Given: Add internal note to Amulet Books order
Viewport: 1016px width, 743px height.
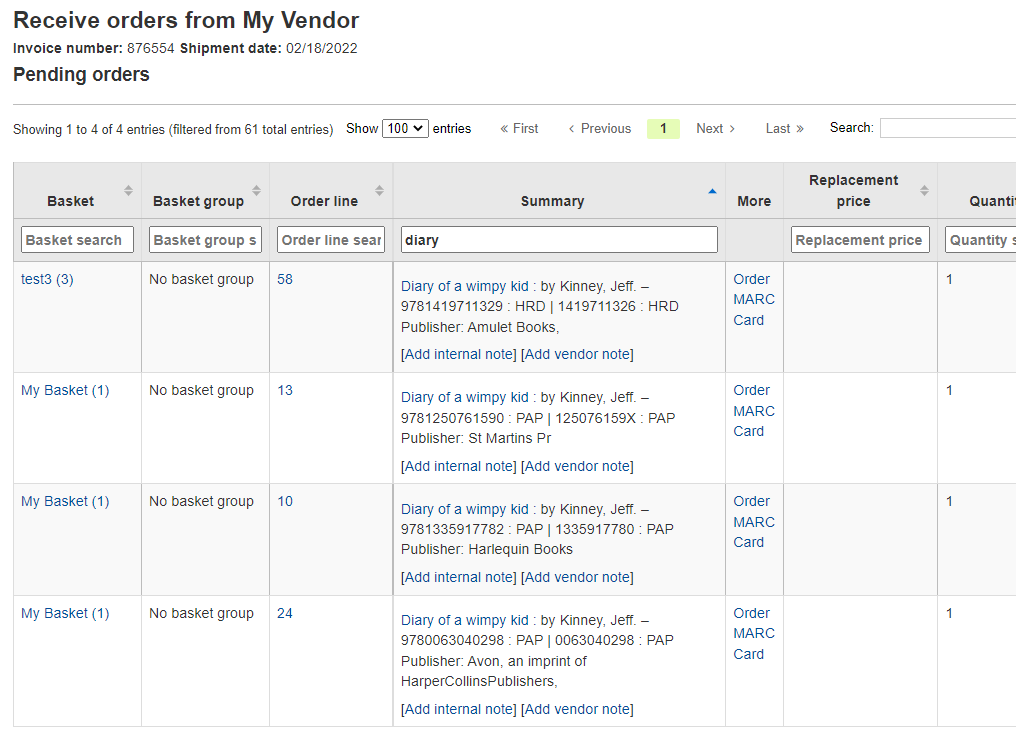Looking at the screenshot, I should [458, 354].
